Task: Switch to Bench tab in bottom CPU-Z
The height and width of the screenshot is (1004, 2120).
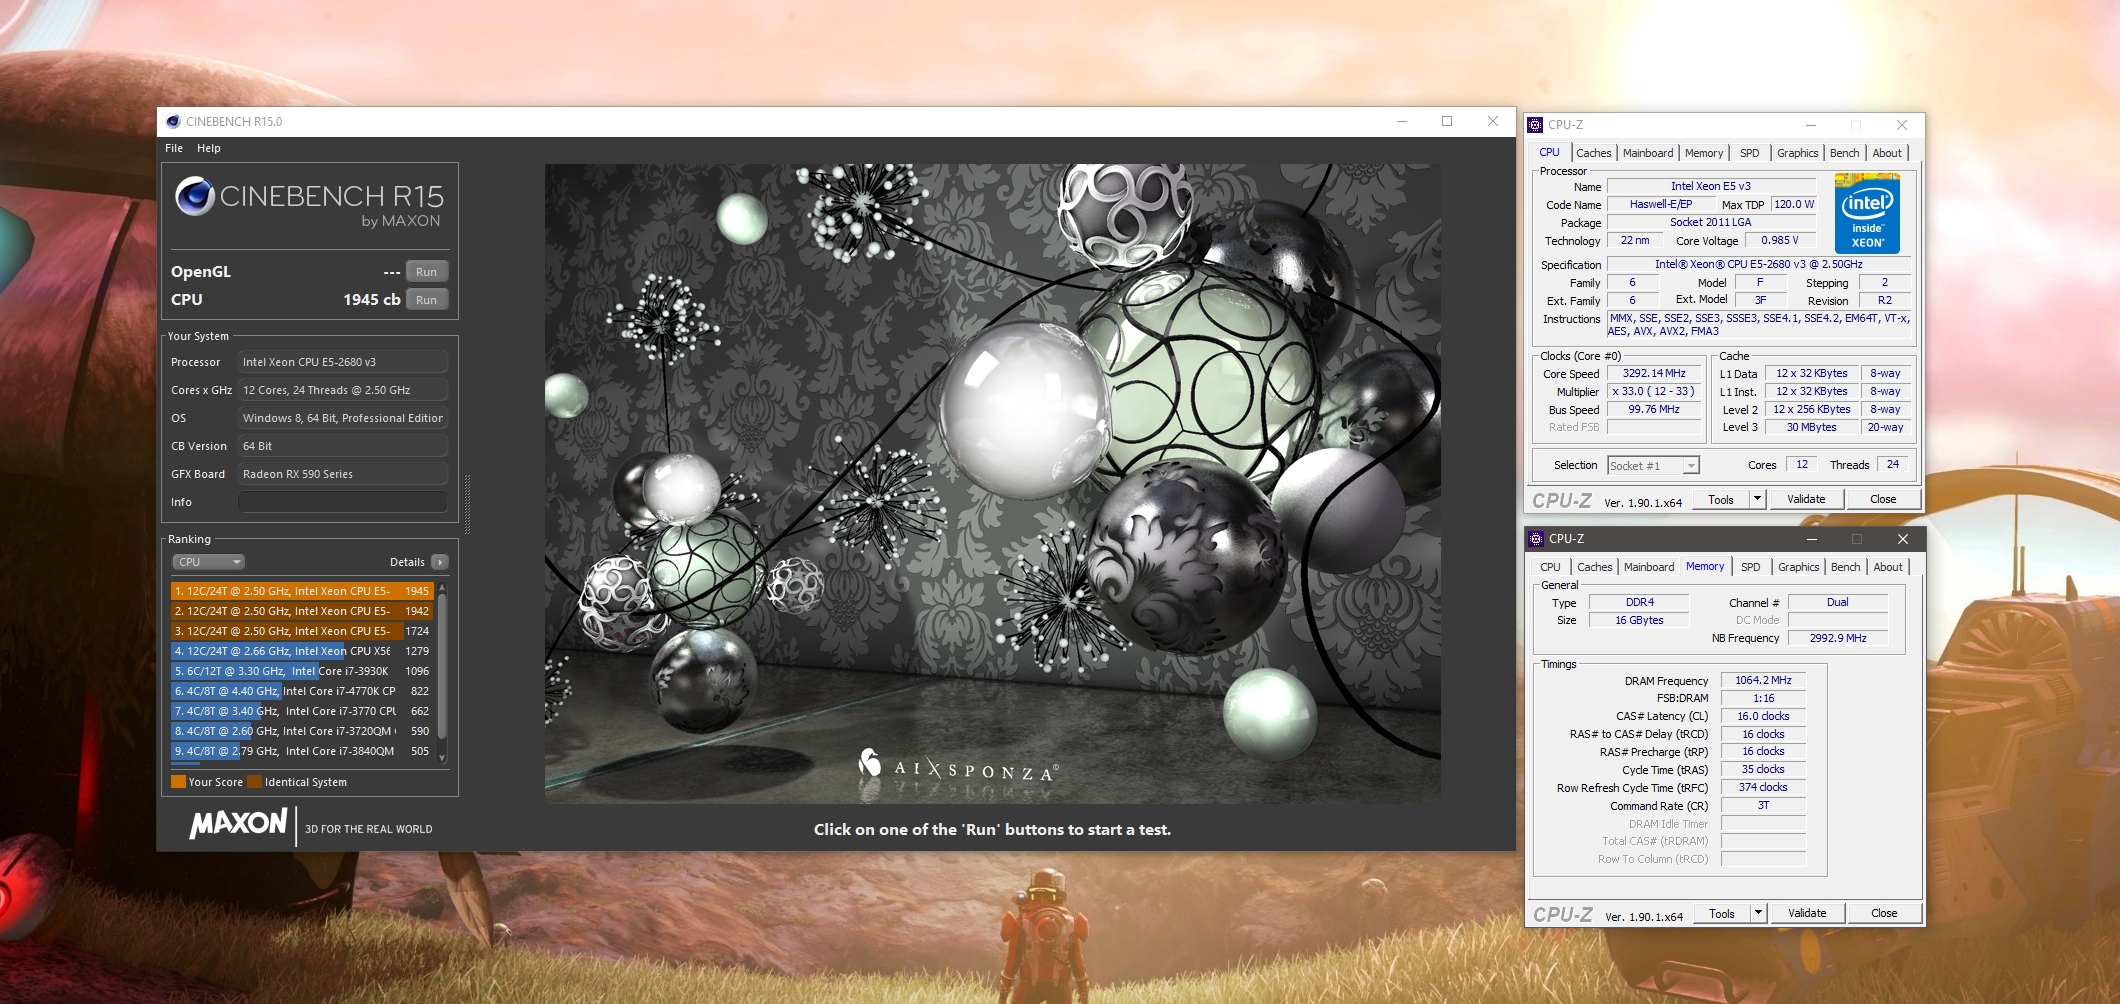Action: click(x=1845, y=567)
